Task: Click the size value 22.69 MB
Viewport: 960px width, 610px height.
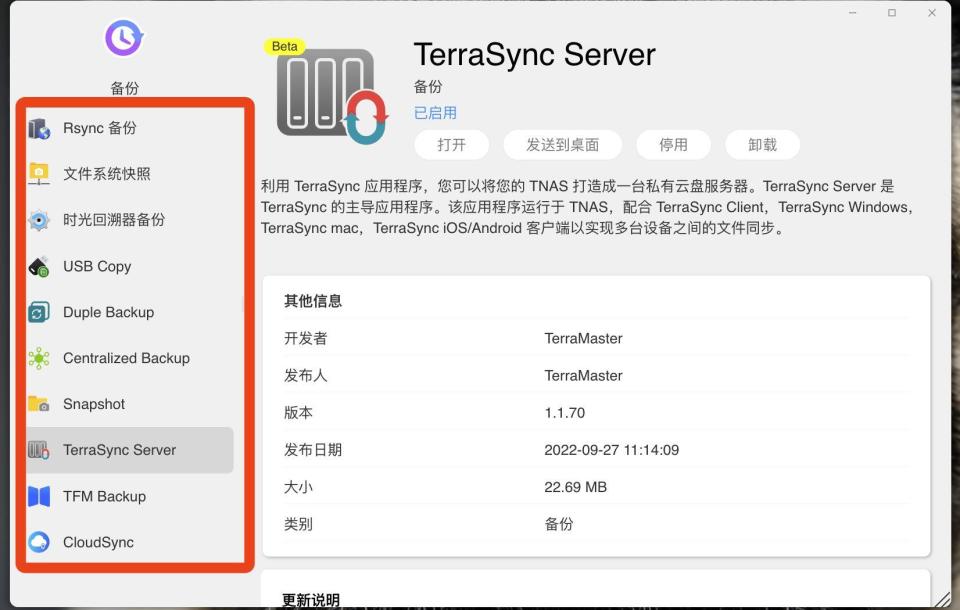Action: coord(576,488)
